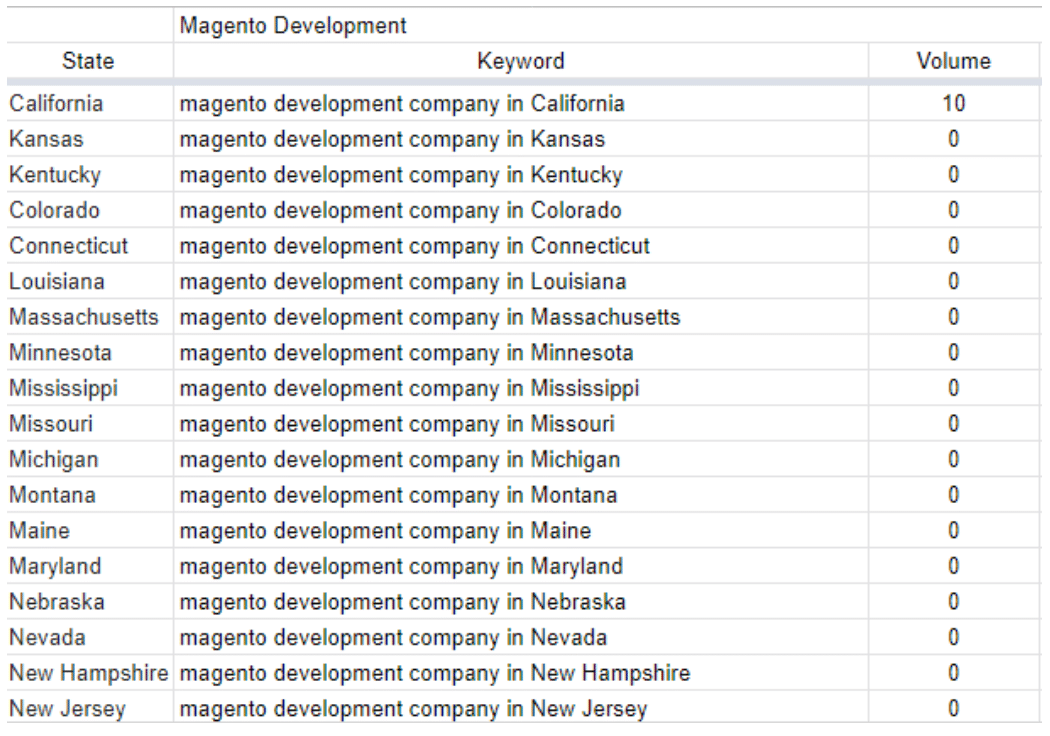
Task: Click 'magento development company in Michigan' cell
Action: tap(520, 459)
